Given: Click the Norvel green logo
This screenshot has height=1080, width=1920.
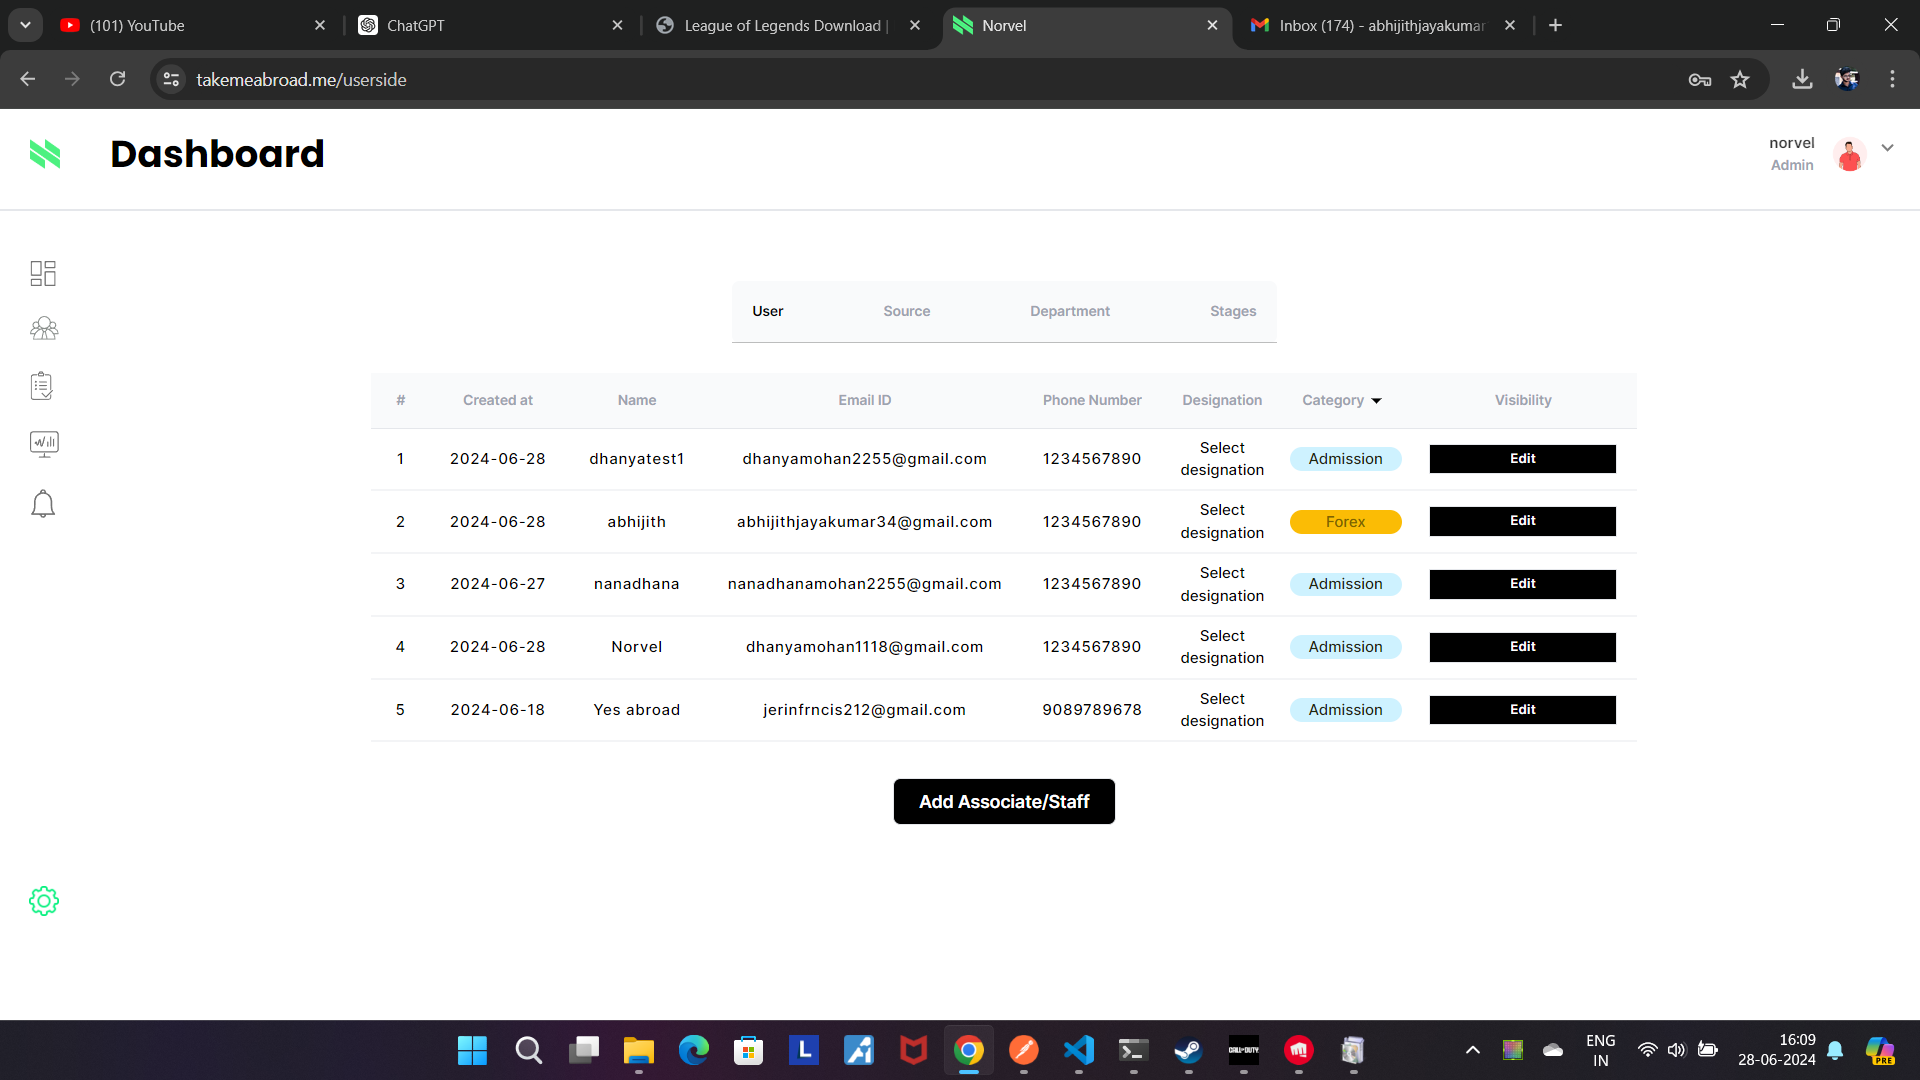Looking at the screenshot, I should tap(45, 154).
